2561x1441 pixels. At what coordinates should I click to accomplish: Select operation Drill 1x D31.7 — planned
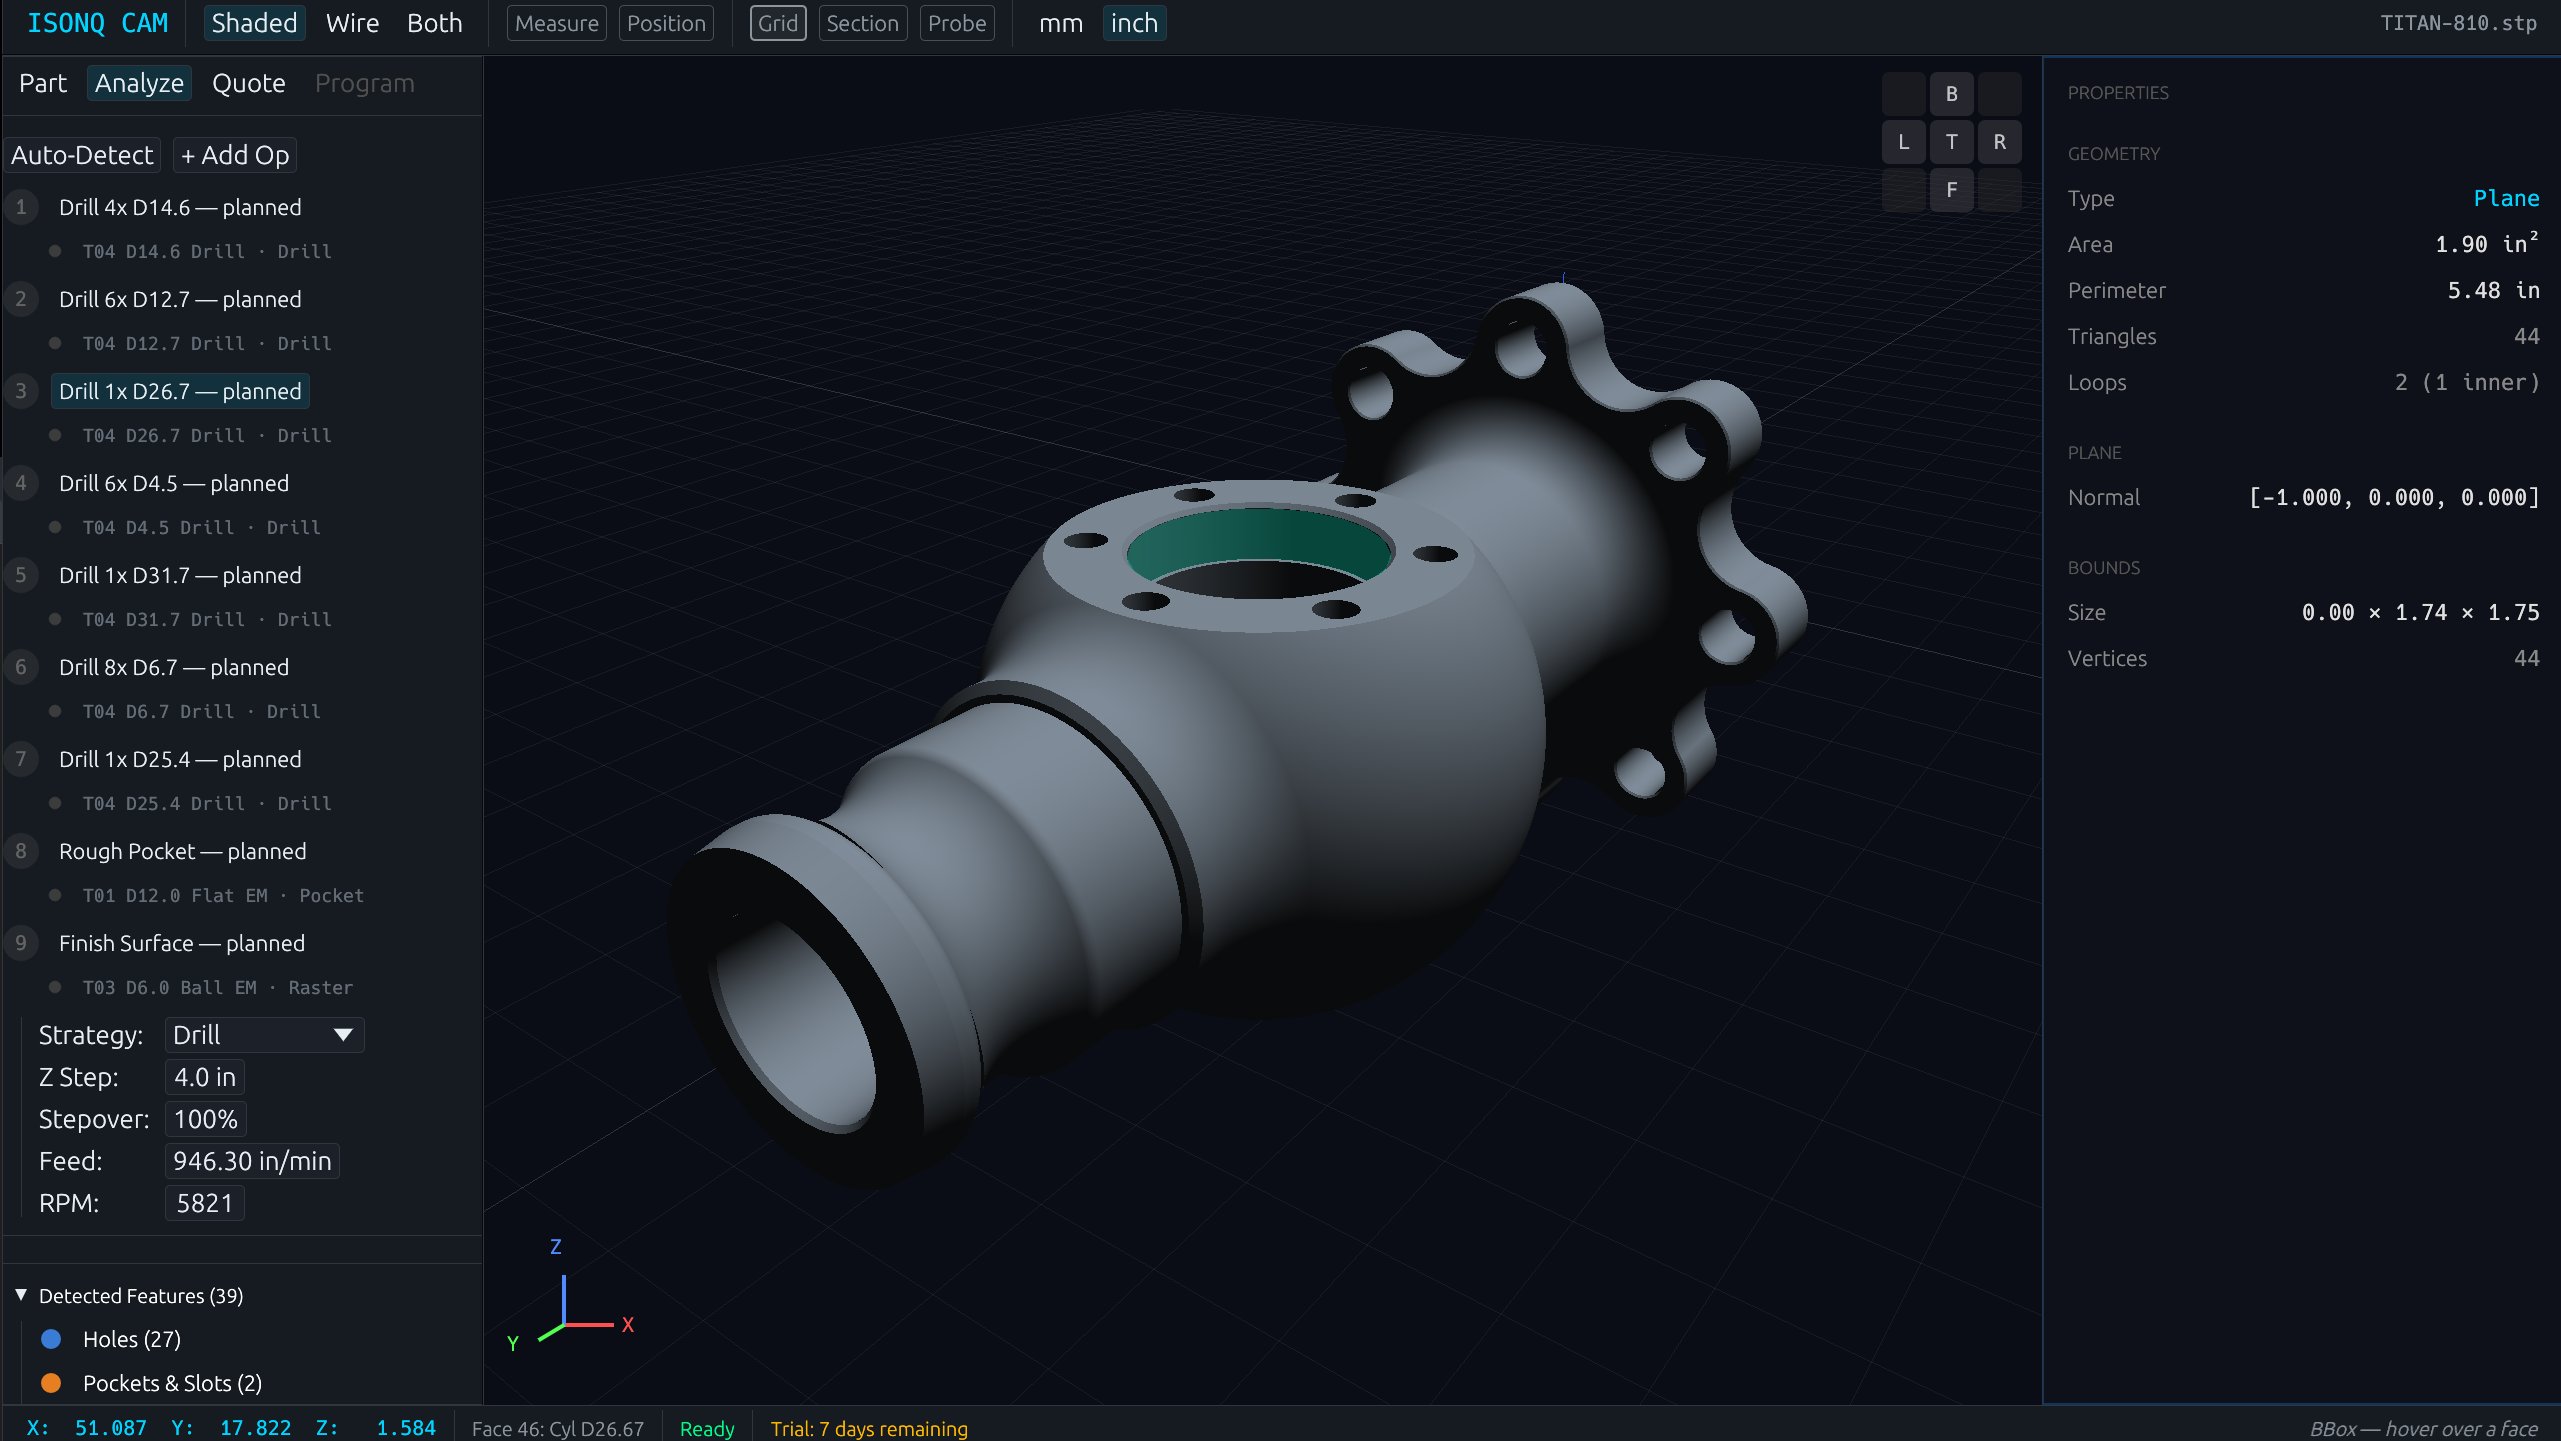coord(180,575)
